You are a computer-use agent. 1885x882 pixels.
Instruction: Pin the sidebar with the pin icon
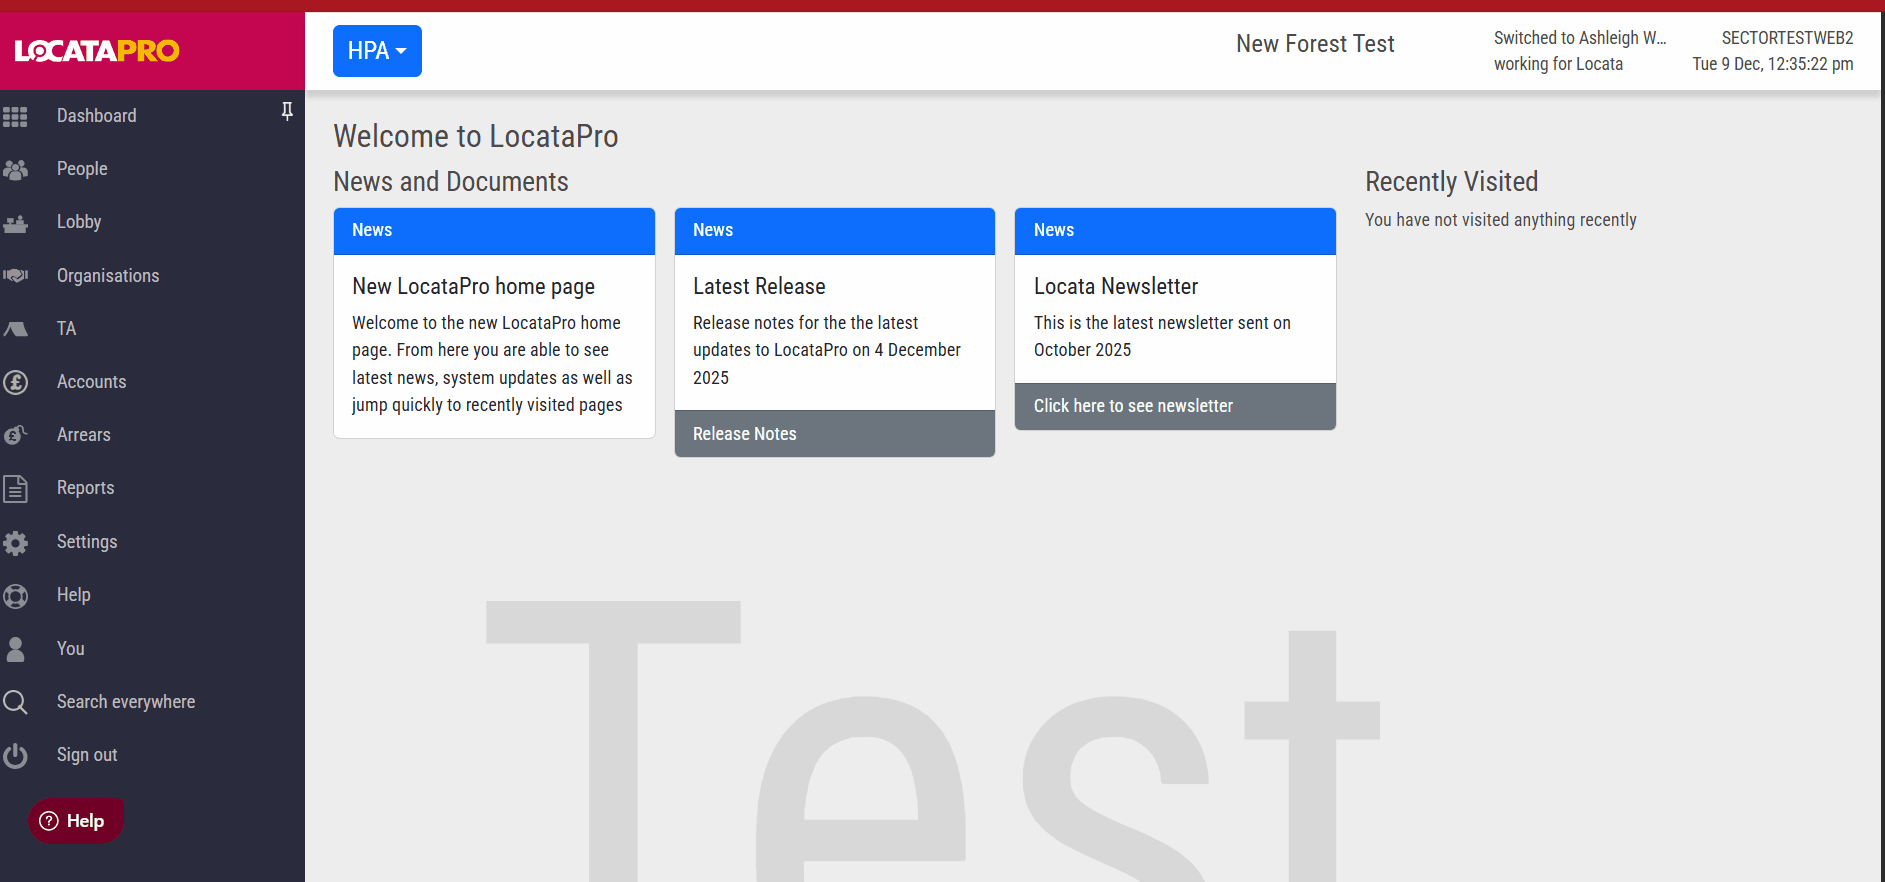(x=287, y=111)
